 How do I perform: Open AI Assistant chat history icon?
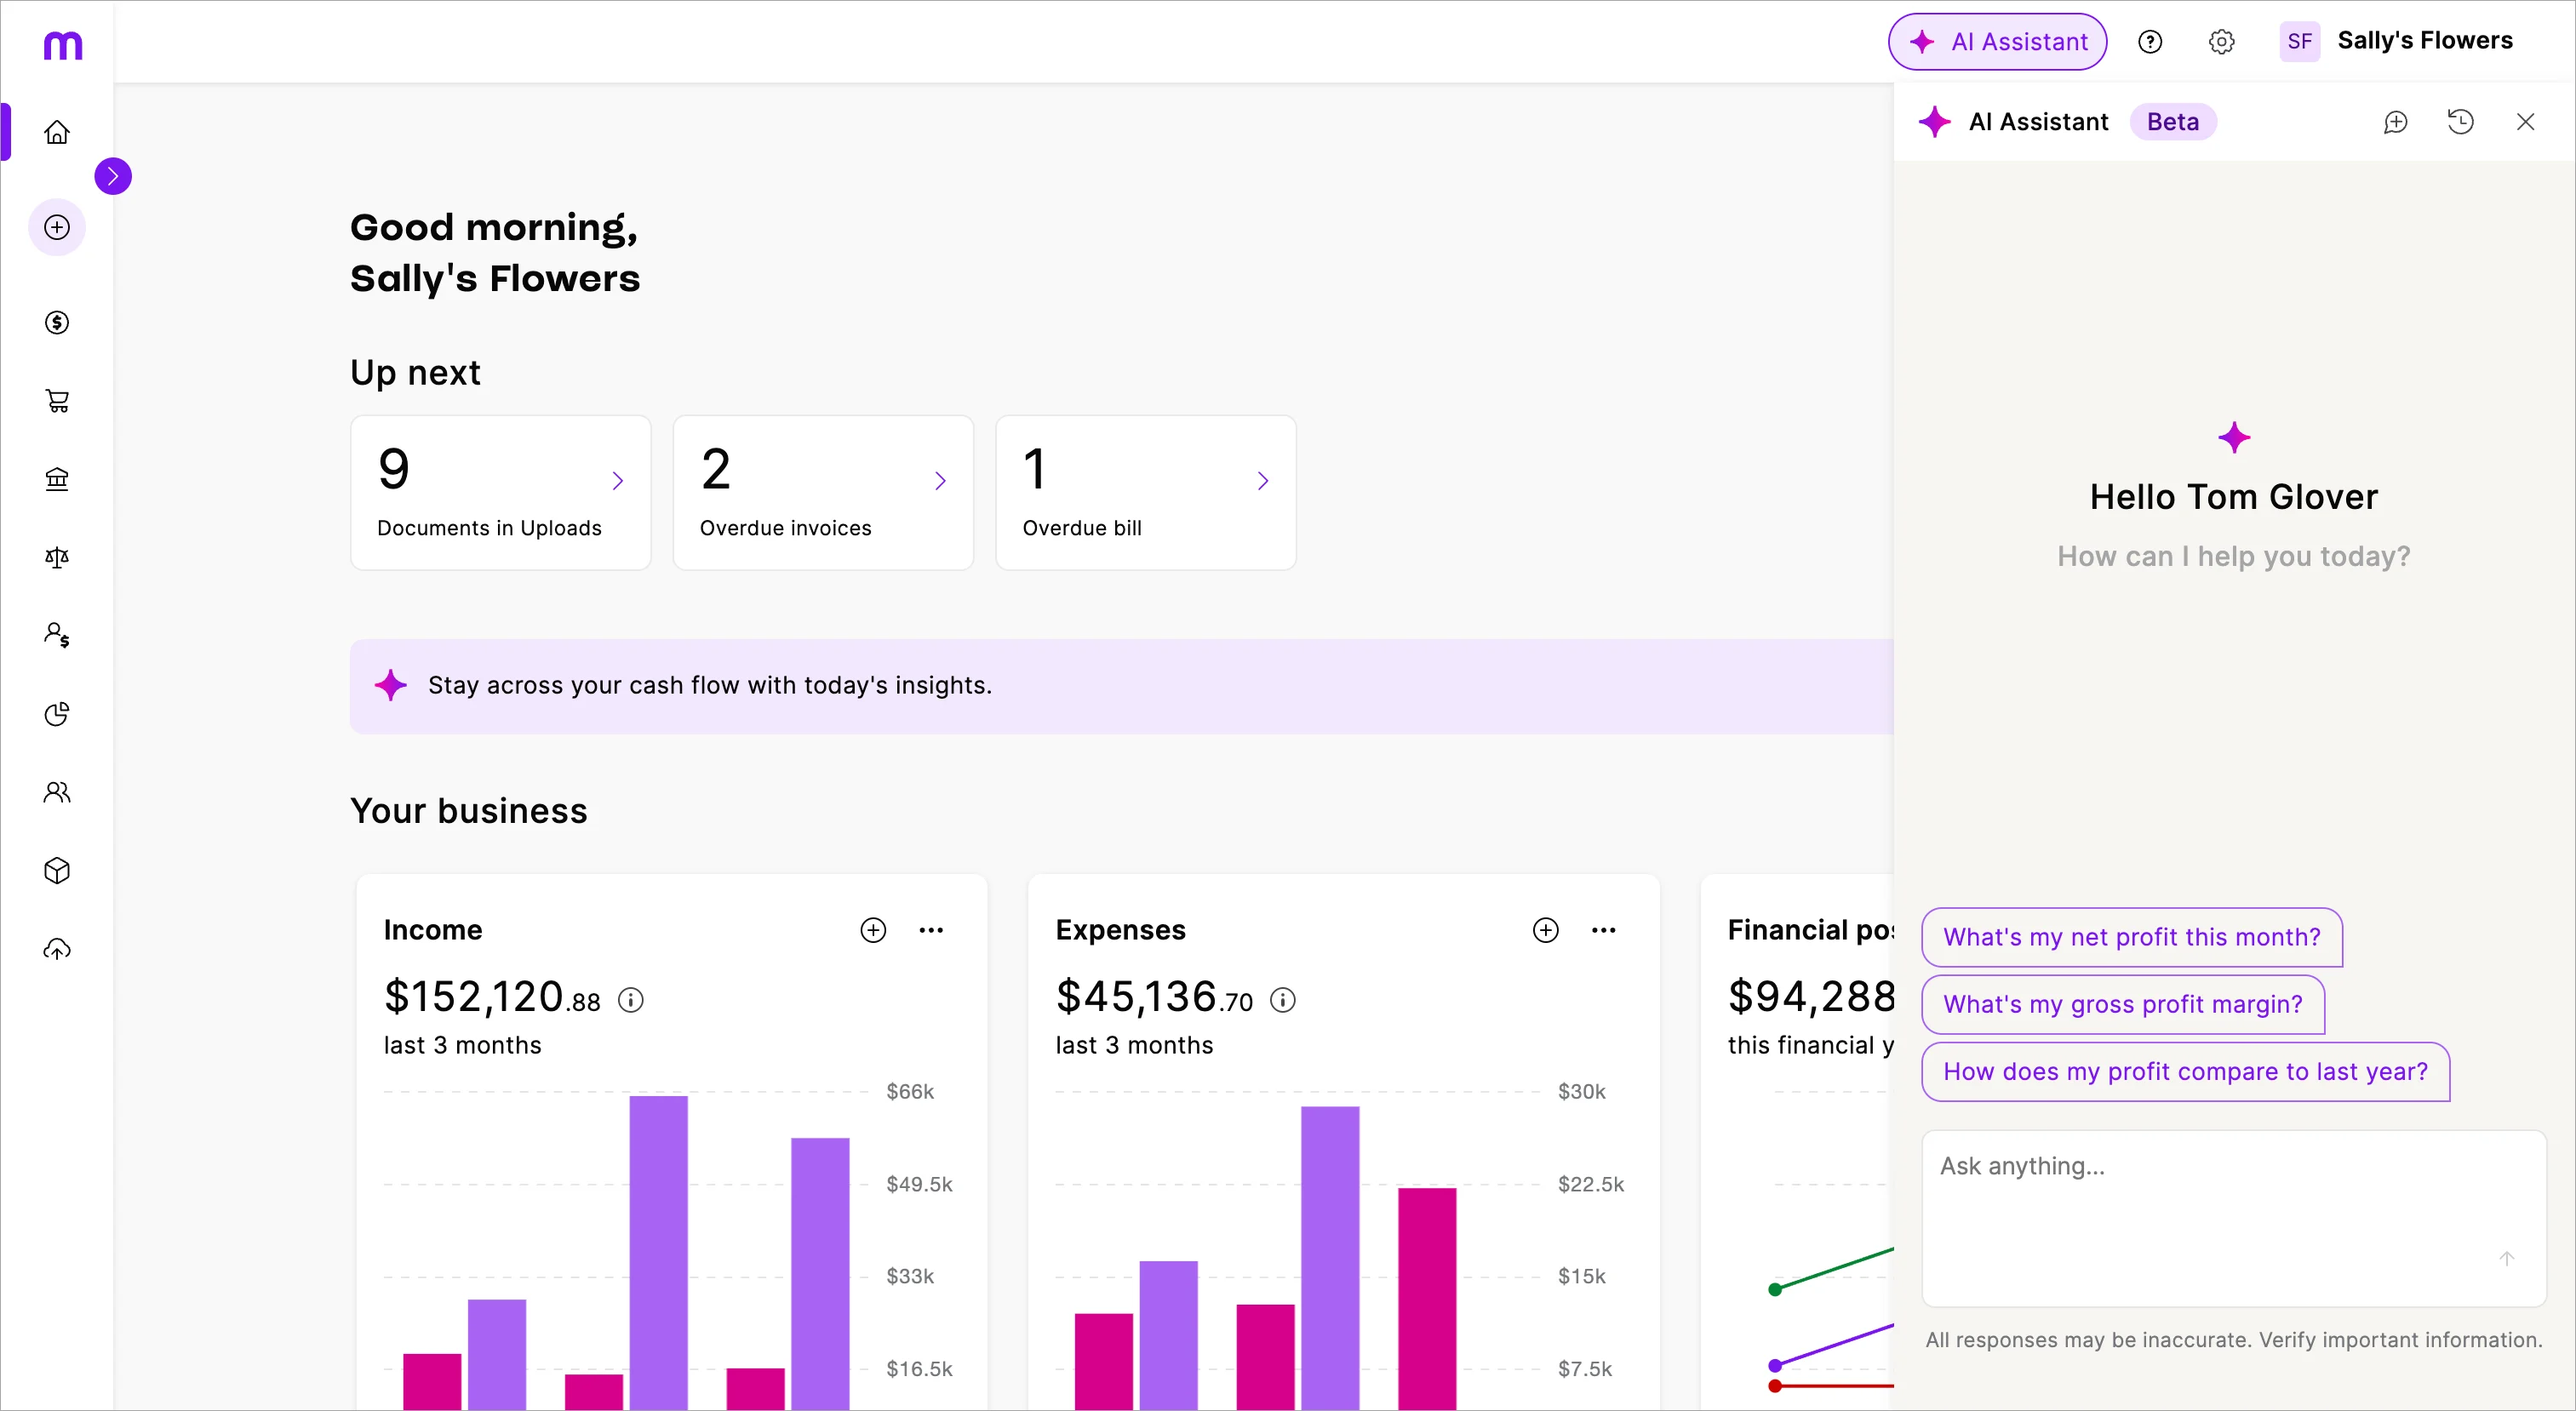pos(2460,122)
